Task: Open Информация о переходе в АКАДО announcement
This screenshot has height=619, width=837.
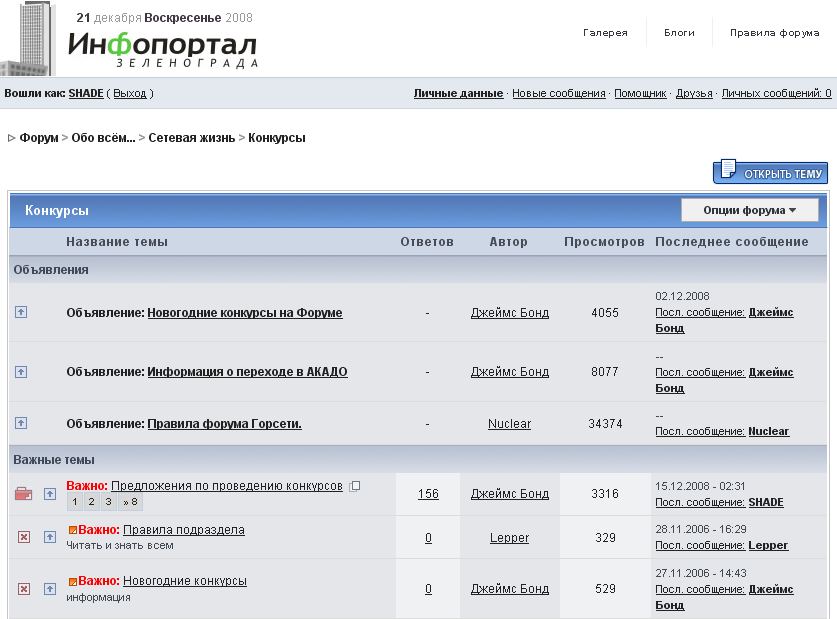Action: click(x=247, y=372)
